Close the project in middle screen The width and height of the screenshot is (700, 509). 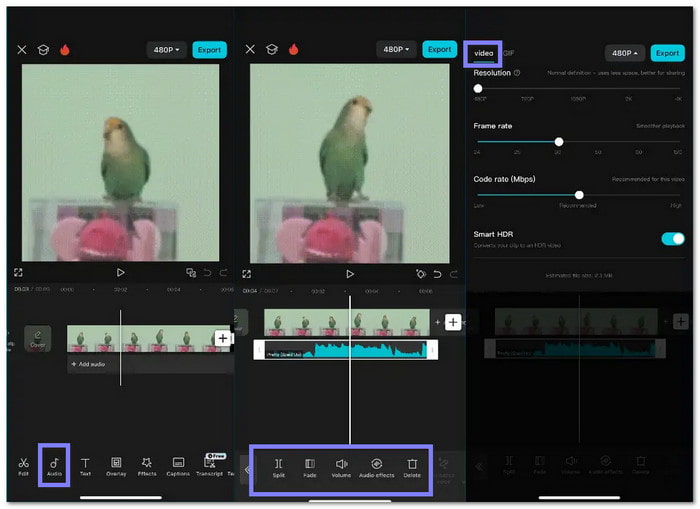click(250, 49)
